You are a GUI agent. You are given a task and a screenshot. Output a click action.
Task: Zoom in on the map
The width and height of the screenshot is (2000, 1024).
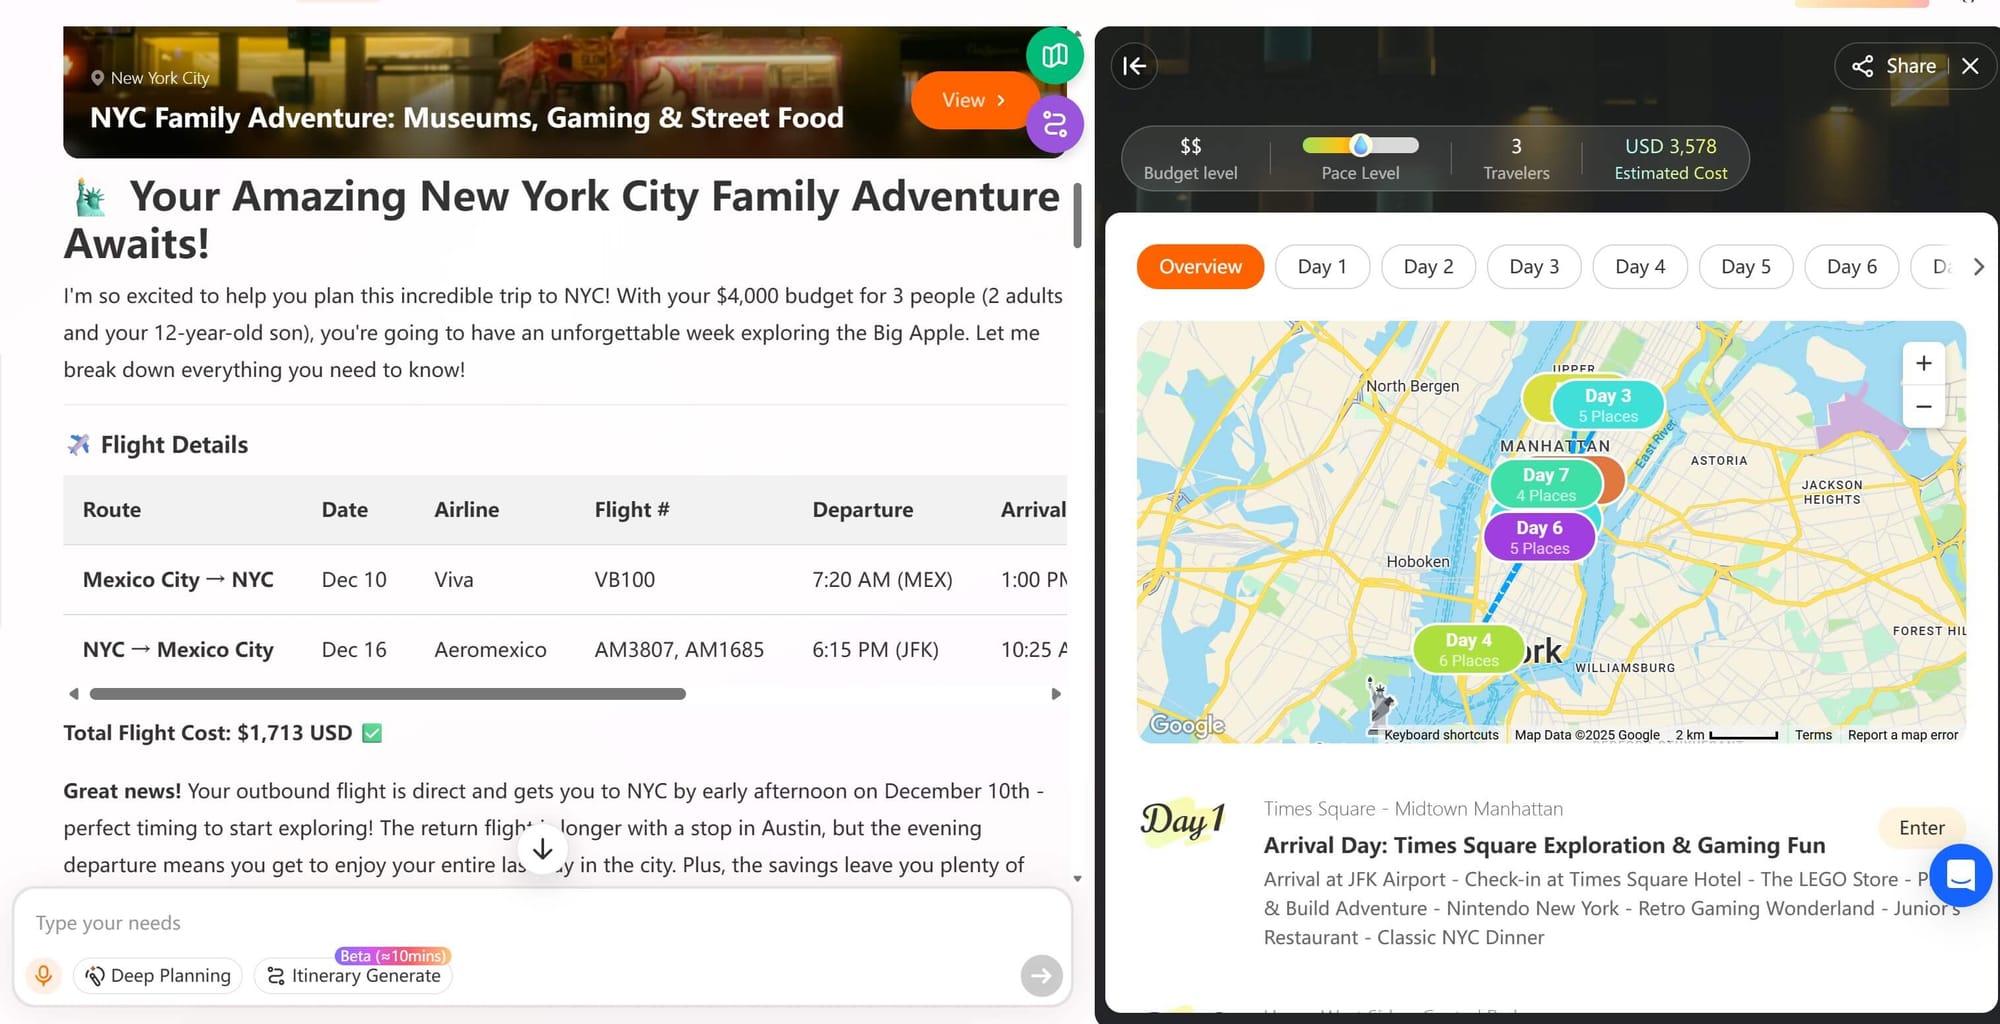pos(1922,364)
